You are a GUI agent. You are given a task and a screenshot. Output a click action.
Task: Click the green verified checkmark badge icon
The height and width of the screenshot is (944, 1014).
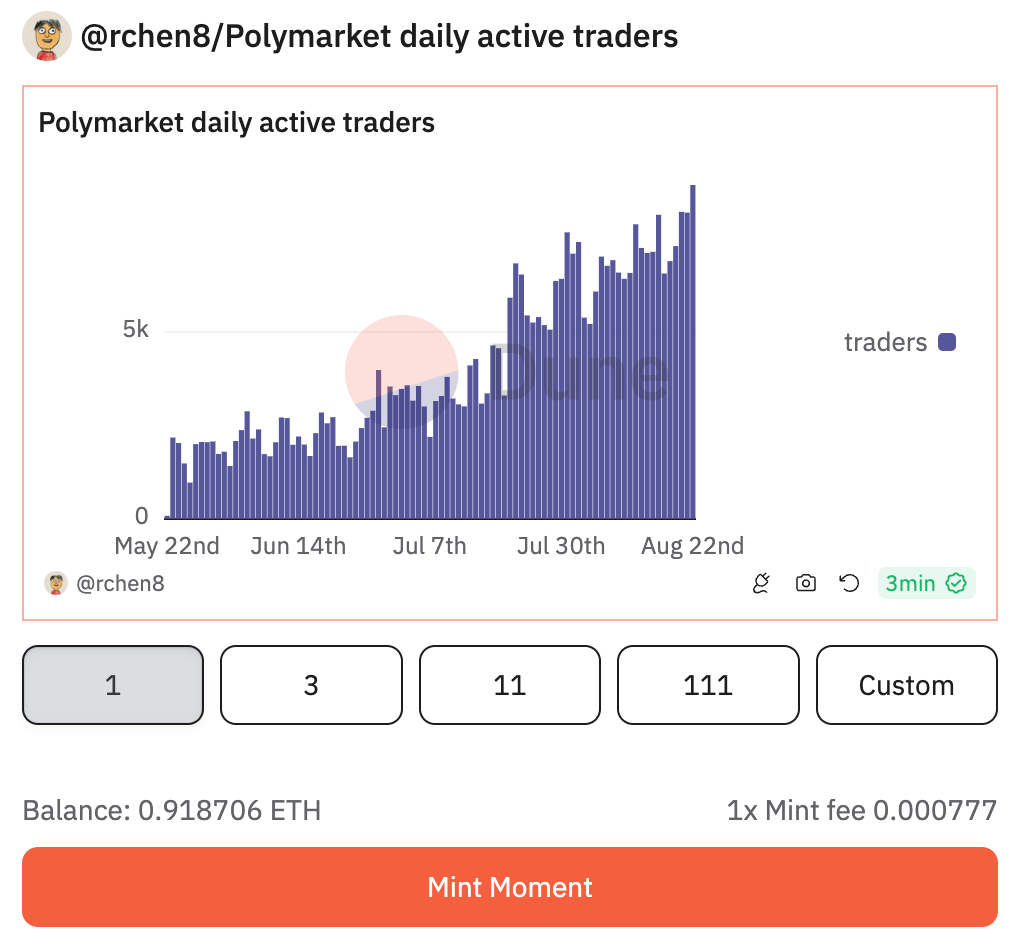(x=956, y=583)
